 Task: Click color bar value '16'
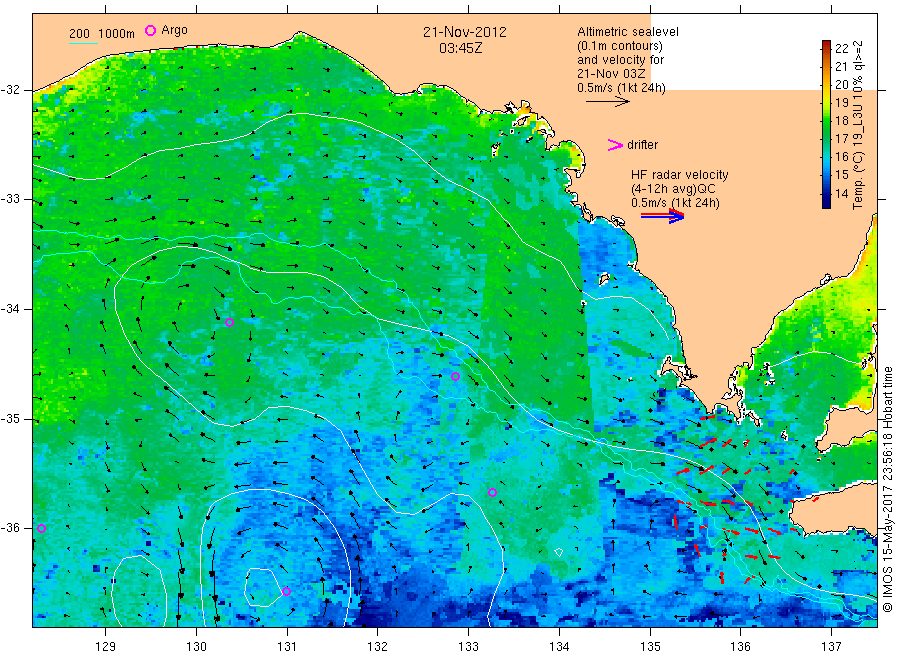tap(842, 157)
